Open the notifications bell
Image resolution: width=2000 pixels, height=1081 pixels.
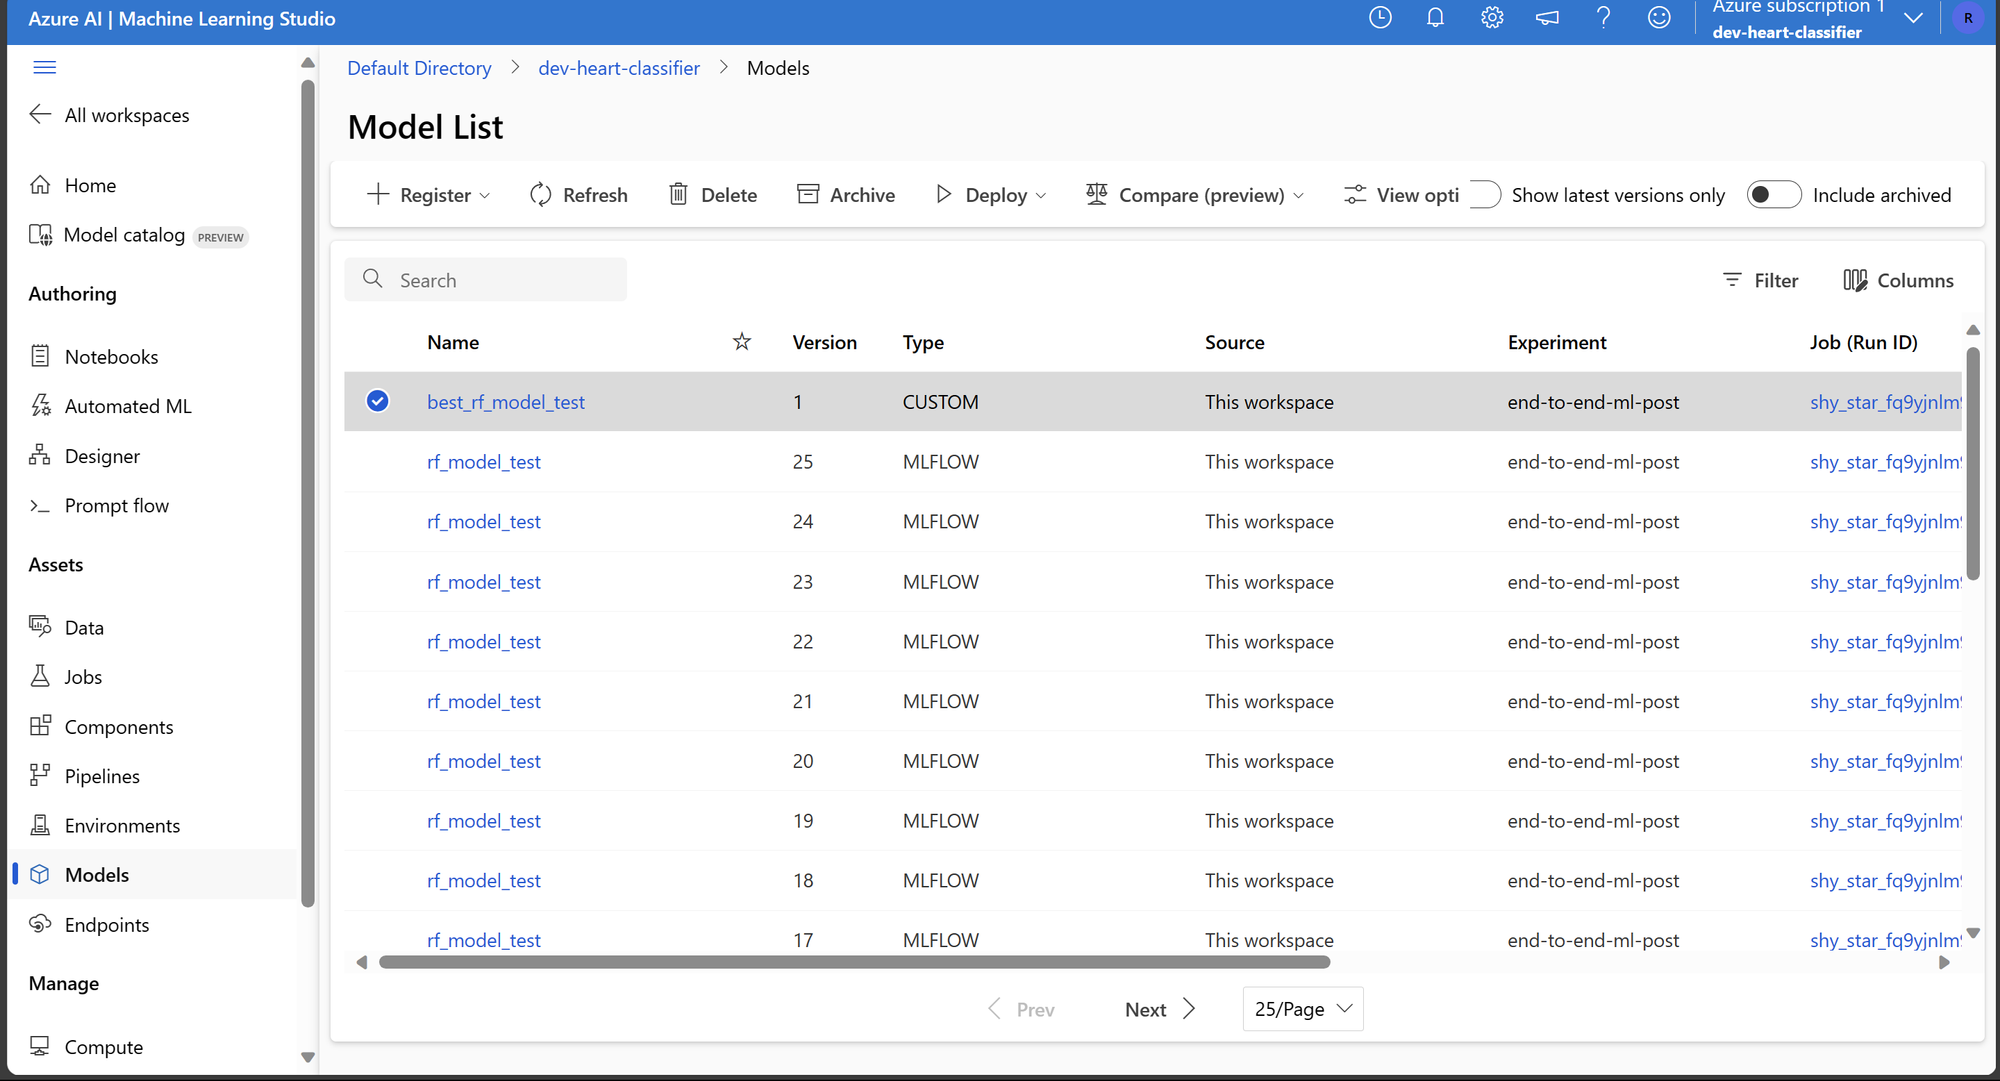(1435, 18)
